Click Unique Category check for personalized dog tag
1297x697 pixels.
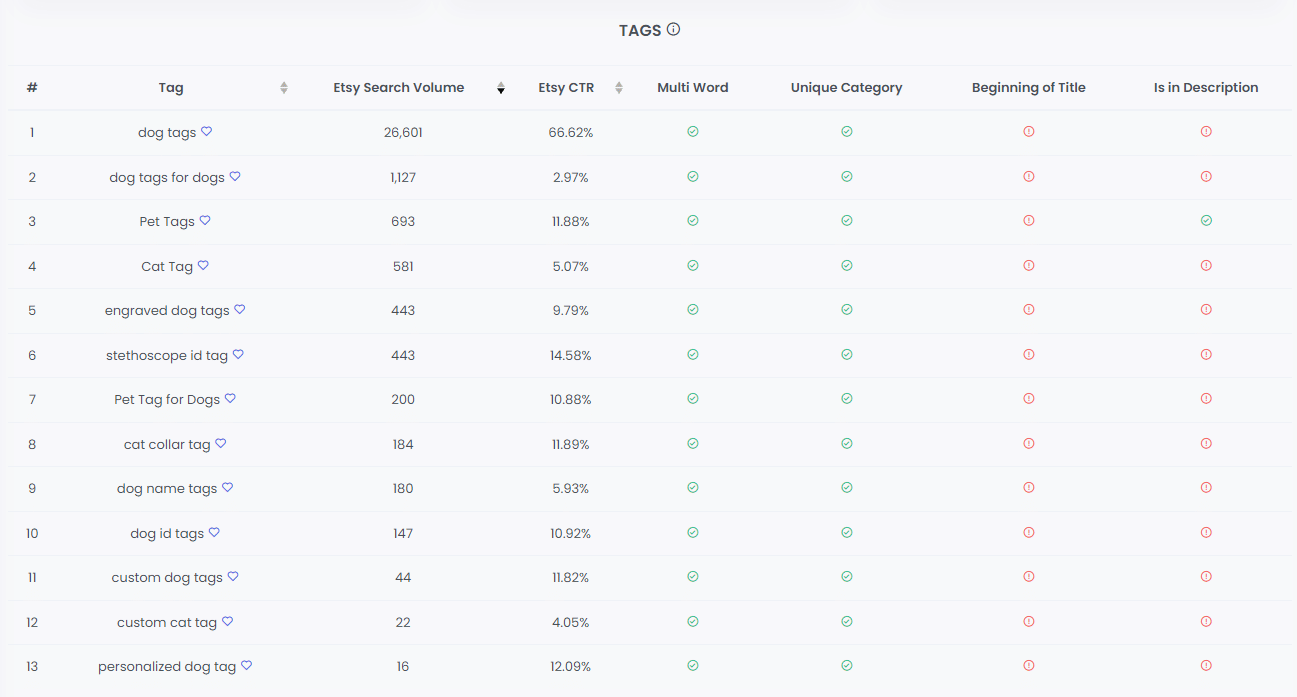click(x=847, y=665)
